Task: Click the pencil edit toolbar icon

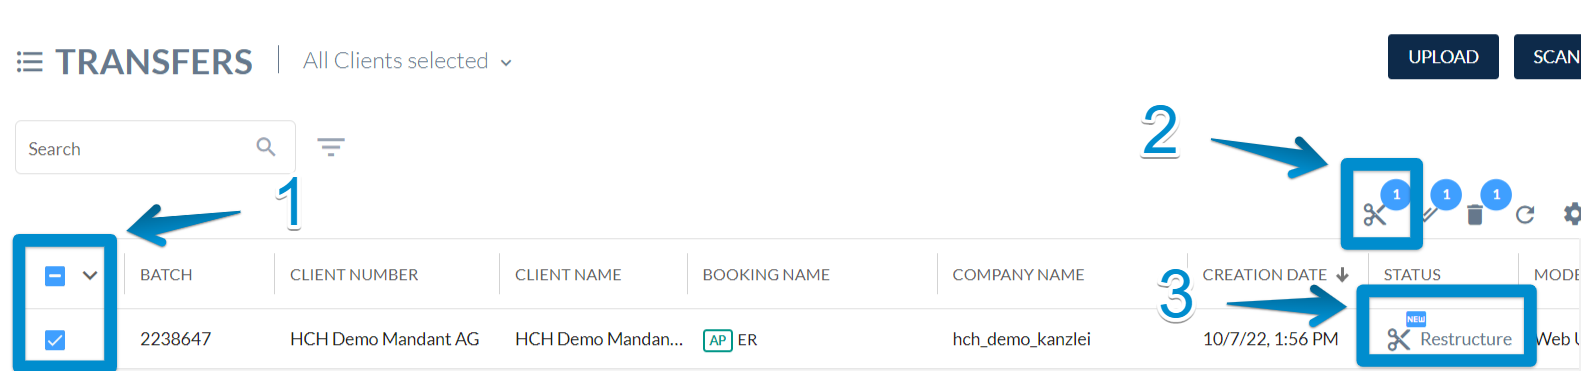Action: point(1430,214)
